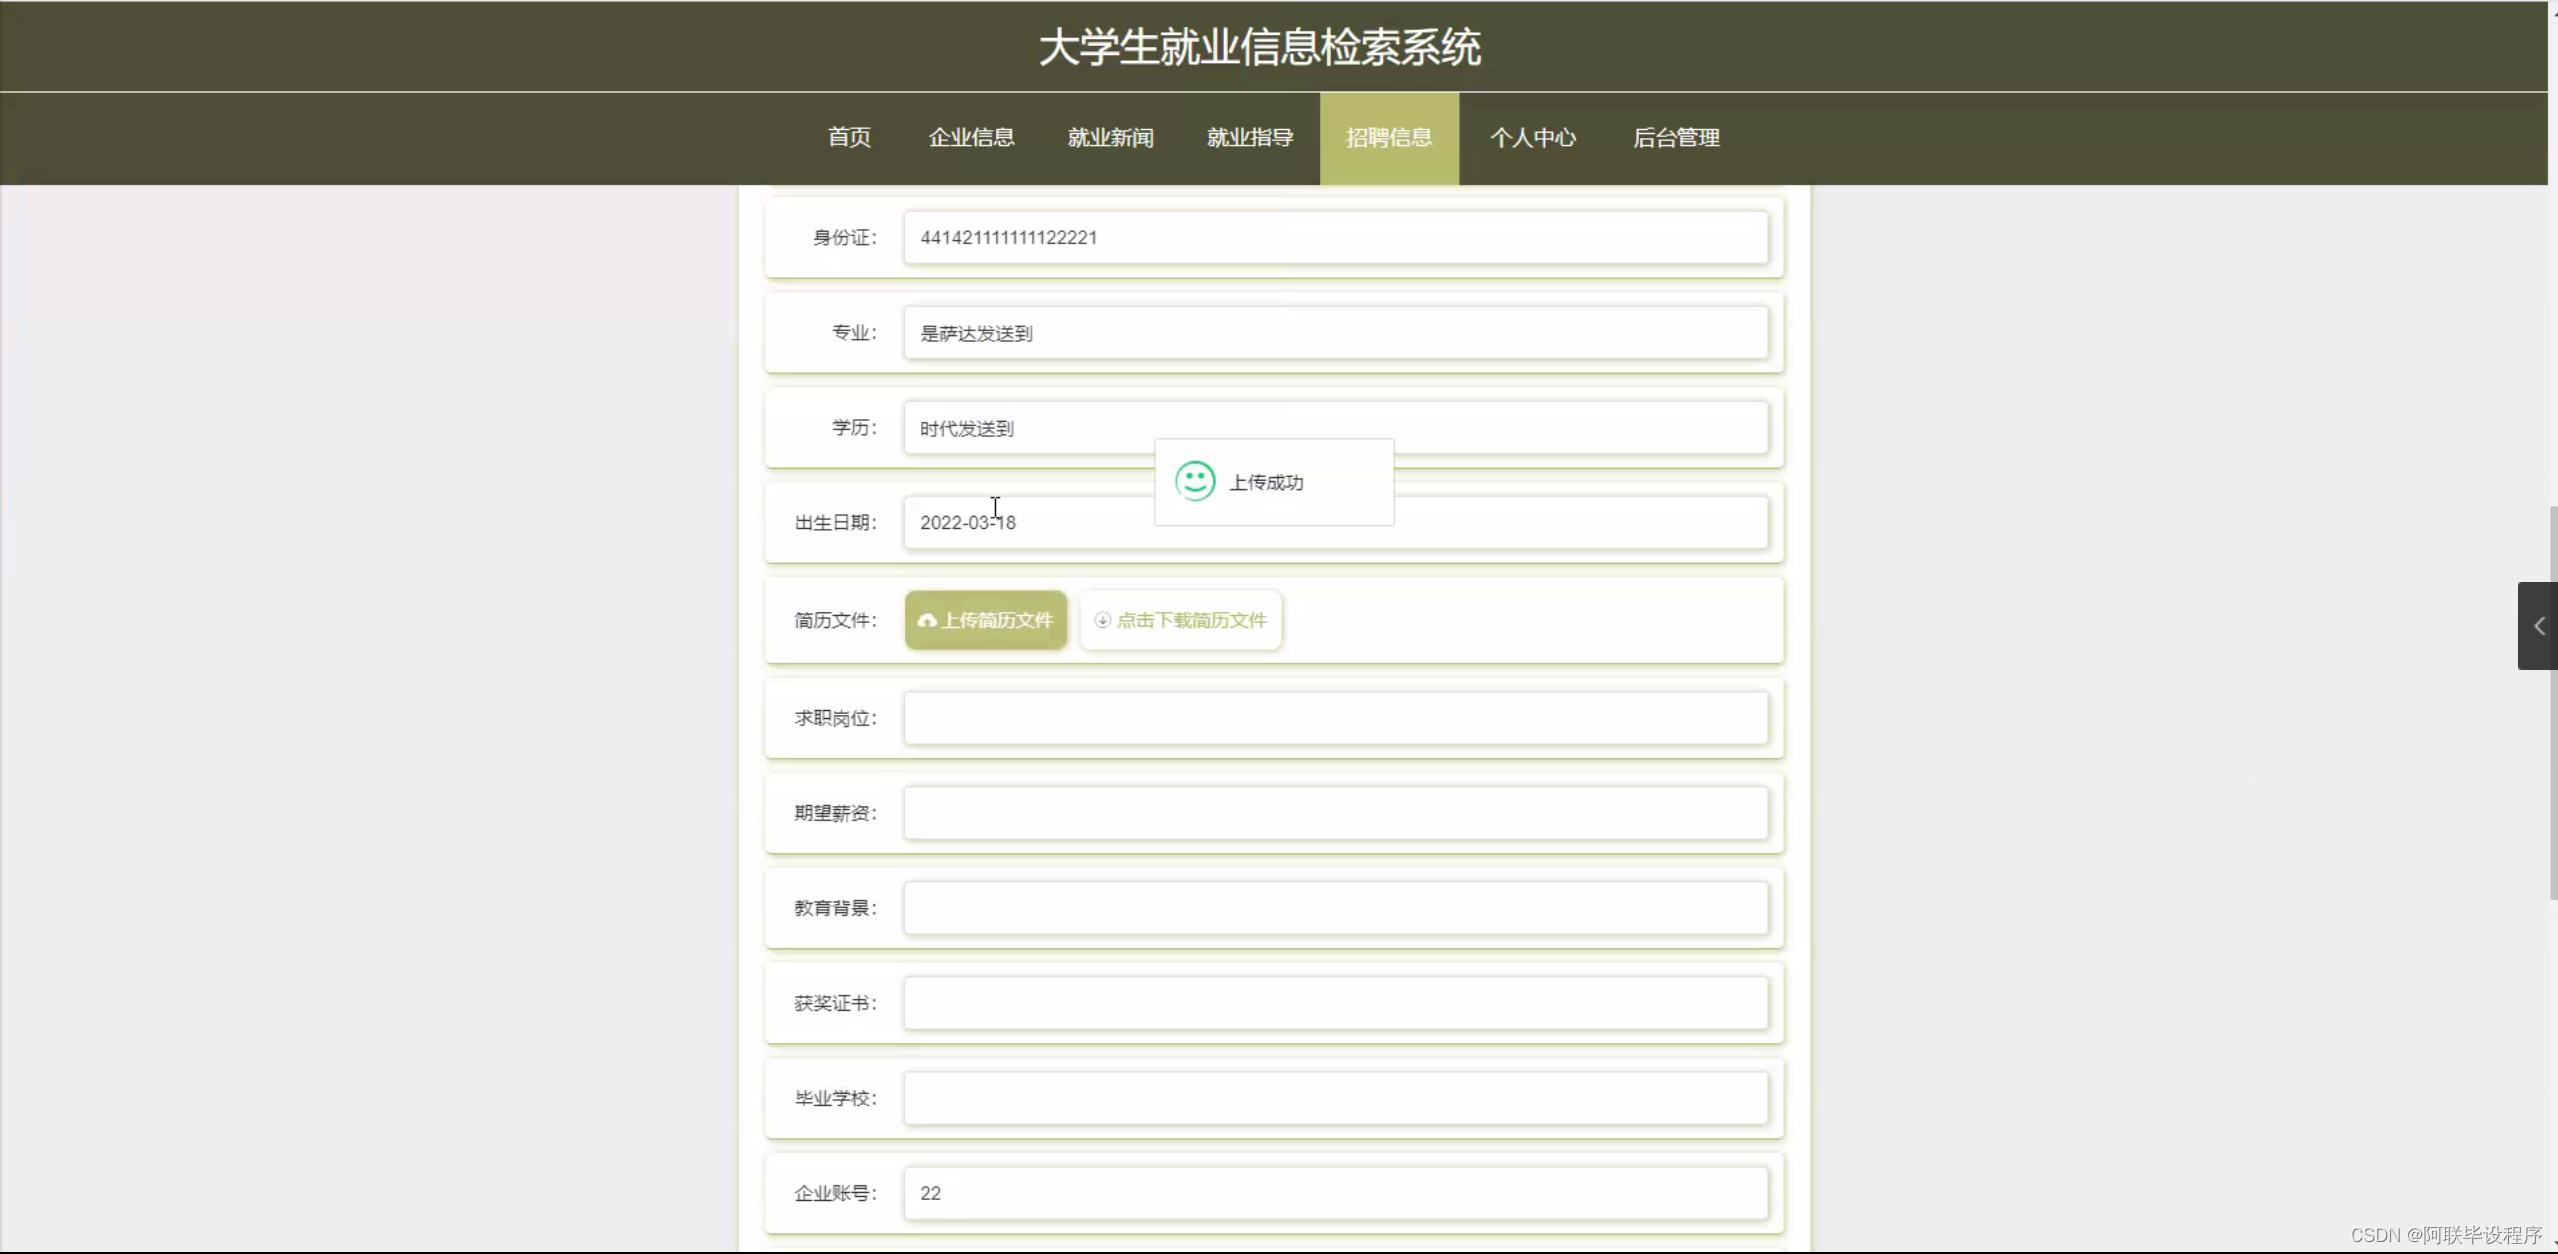Focus the 求职岗位 input field
Screen dimensions: 2558x1254
point(1335,718)
